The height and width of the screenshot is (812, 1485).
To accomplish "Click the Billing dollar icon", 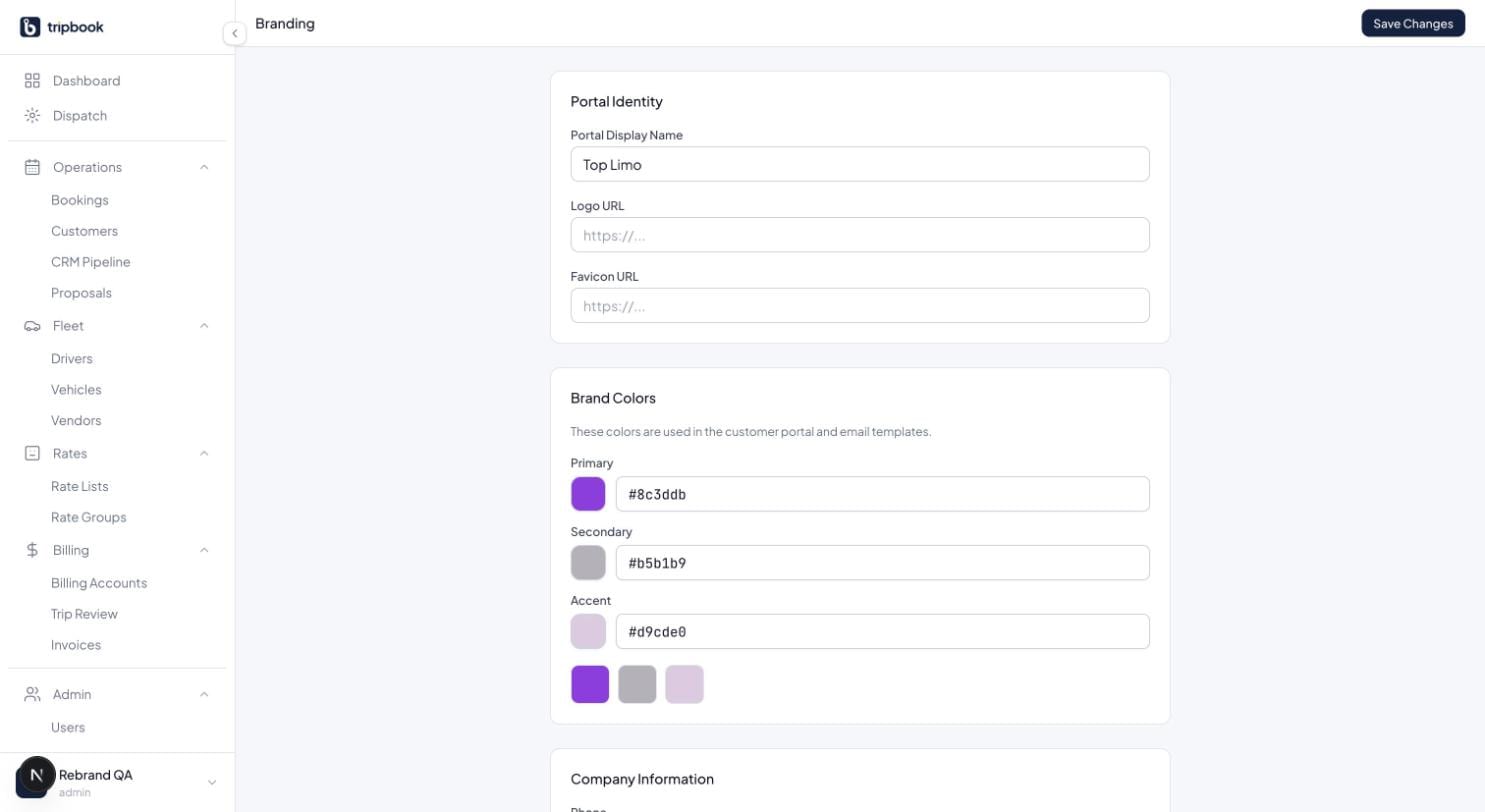I will [32, 550].
